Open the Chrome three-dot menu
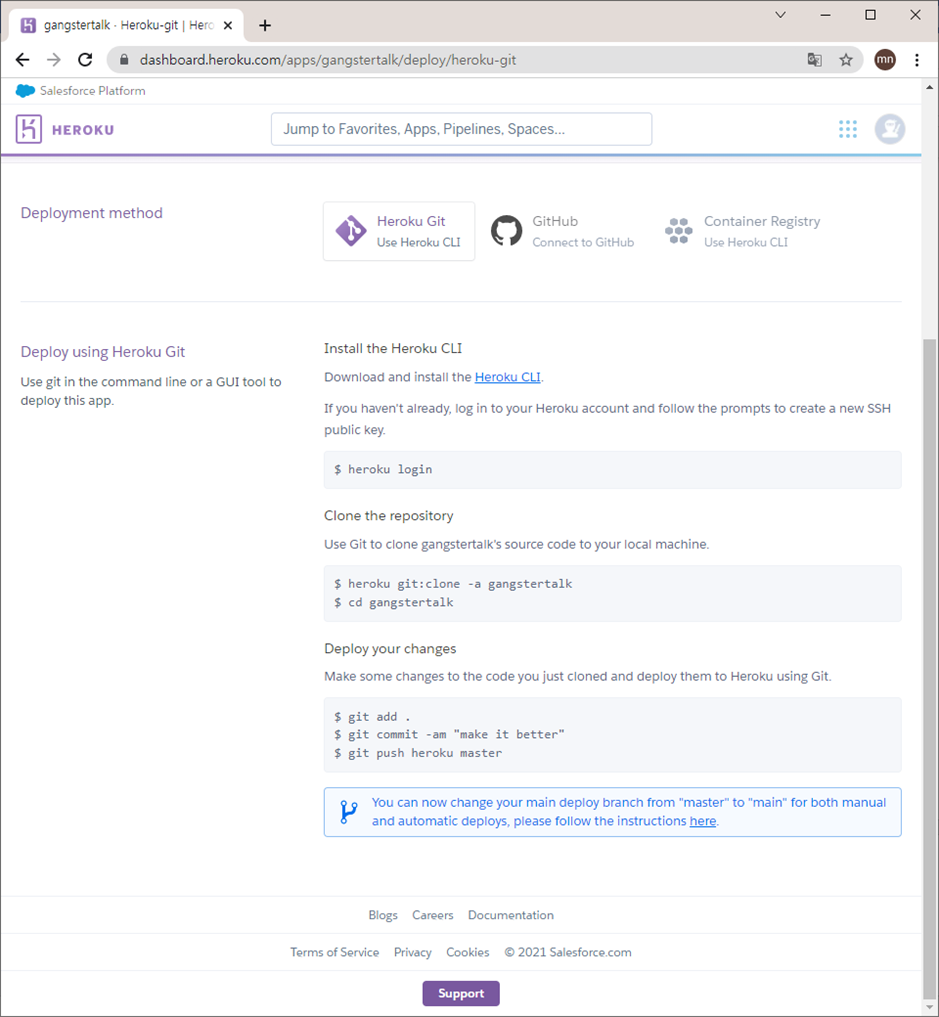Screen dimensions: 939x1017 click(918, 60)
